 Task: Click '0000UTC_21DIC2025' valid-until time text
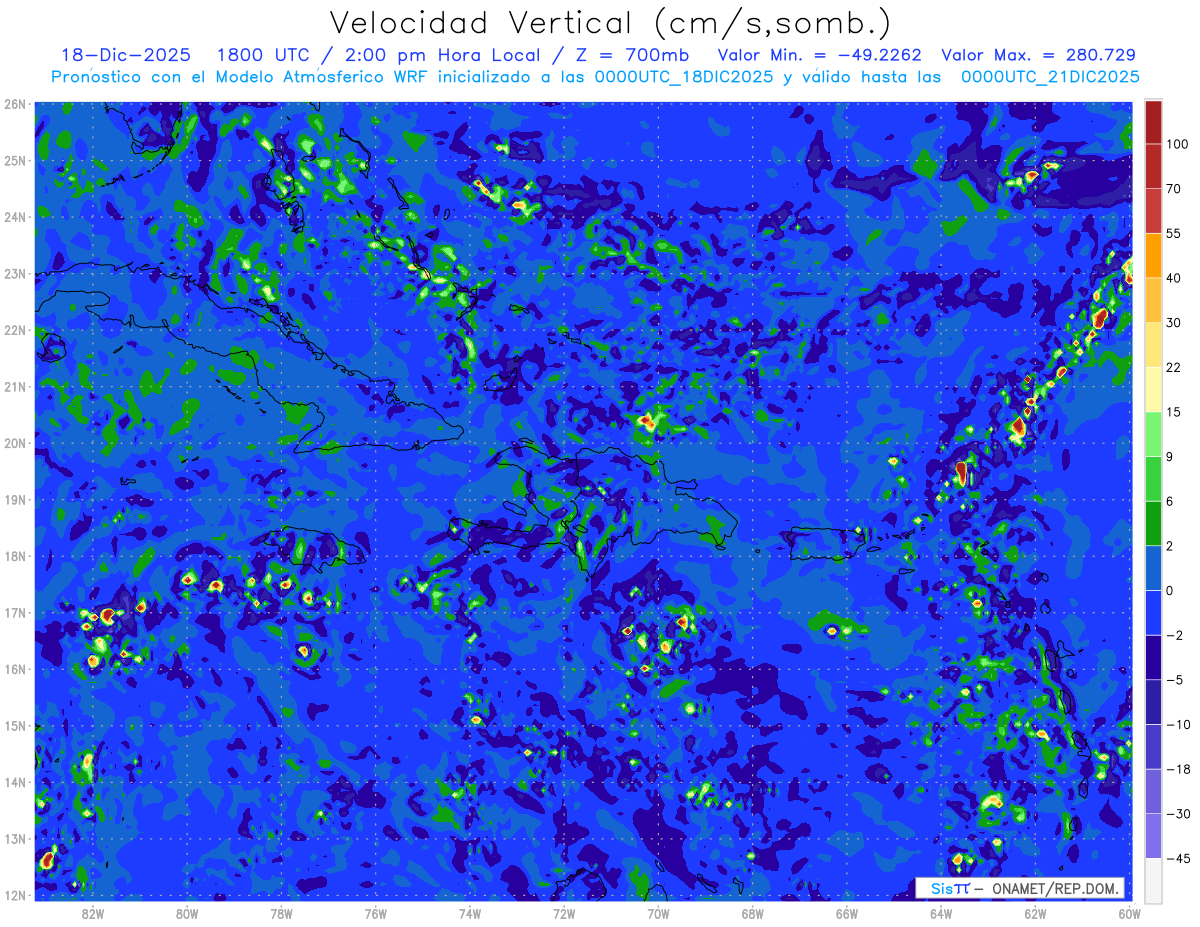[1050, 77]
